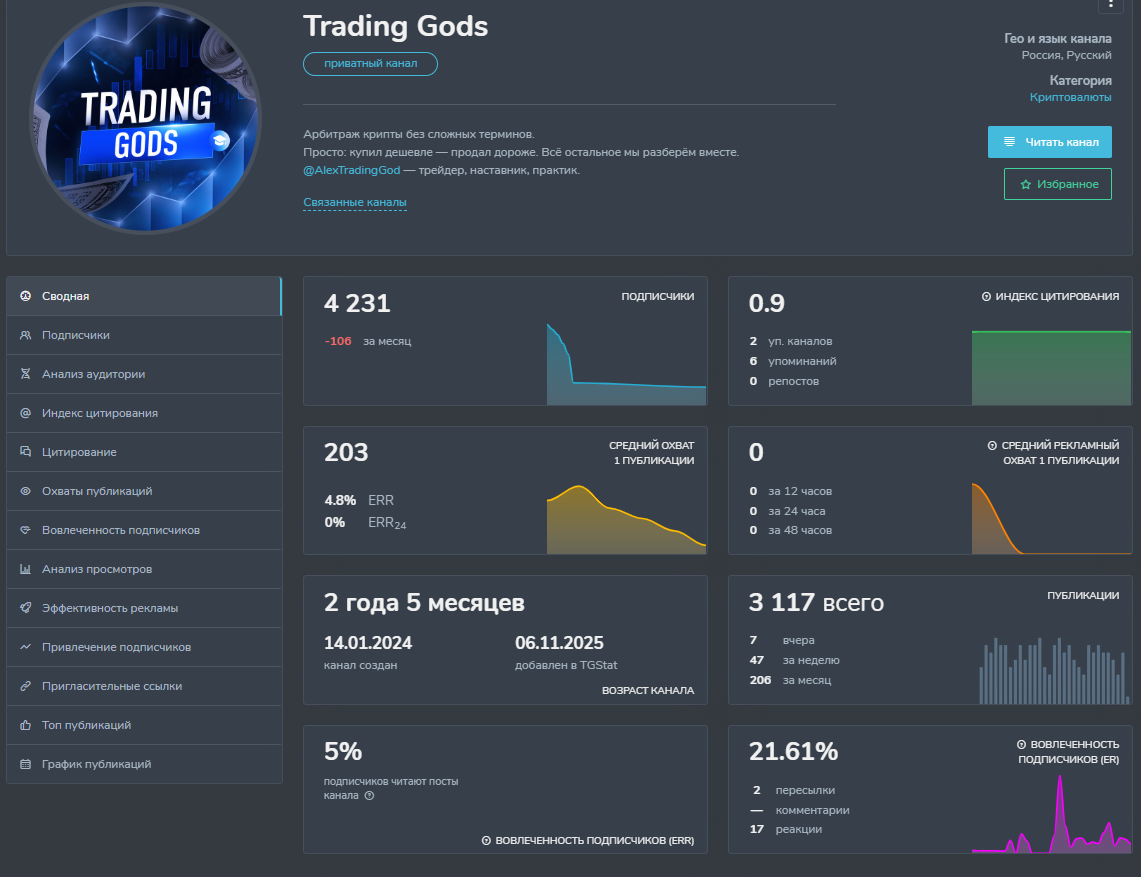Click the 14.01.2024 creation date
The height and width of the screenshot is (877, 1141).
[368, 643]
